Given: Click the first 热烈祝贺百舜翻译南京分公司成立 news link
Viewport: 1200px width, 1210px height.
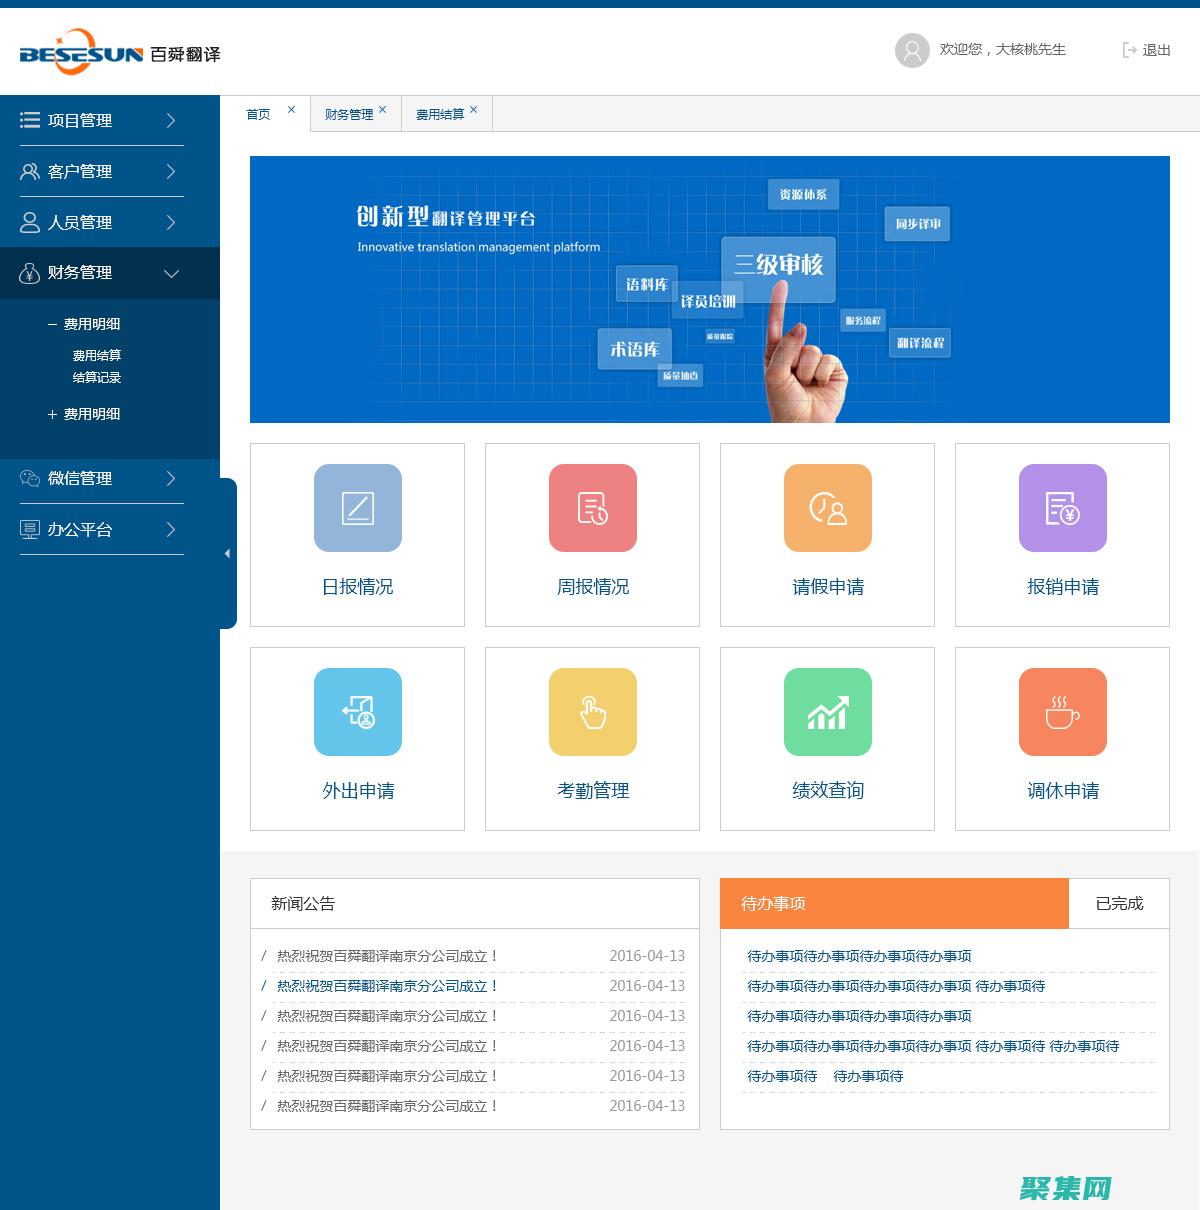Looking at the screenshot, I should (385, 955).
